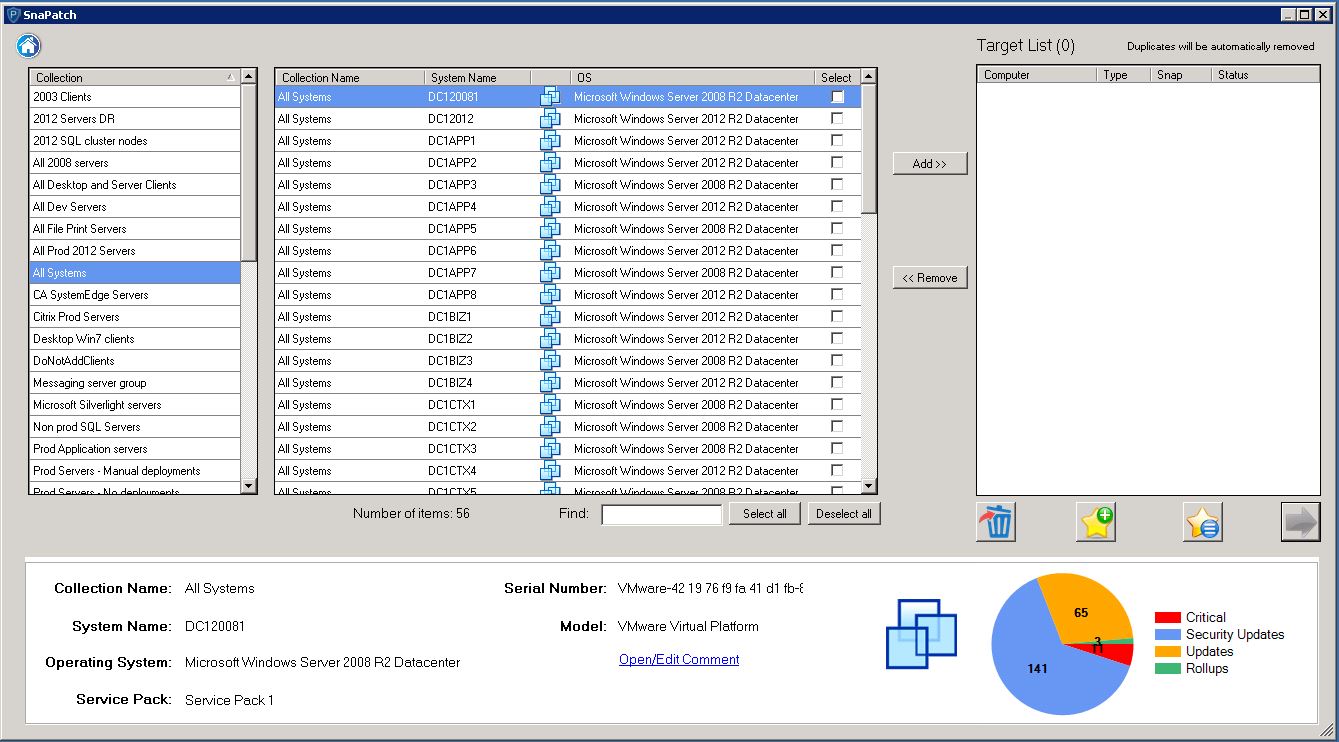Click the system icon for DC1APP1
The image size is (1339, 742).
tap(550, 141)
